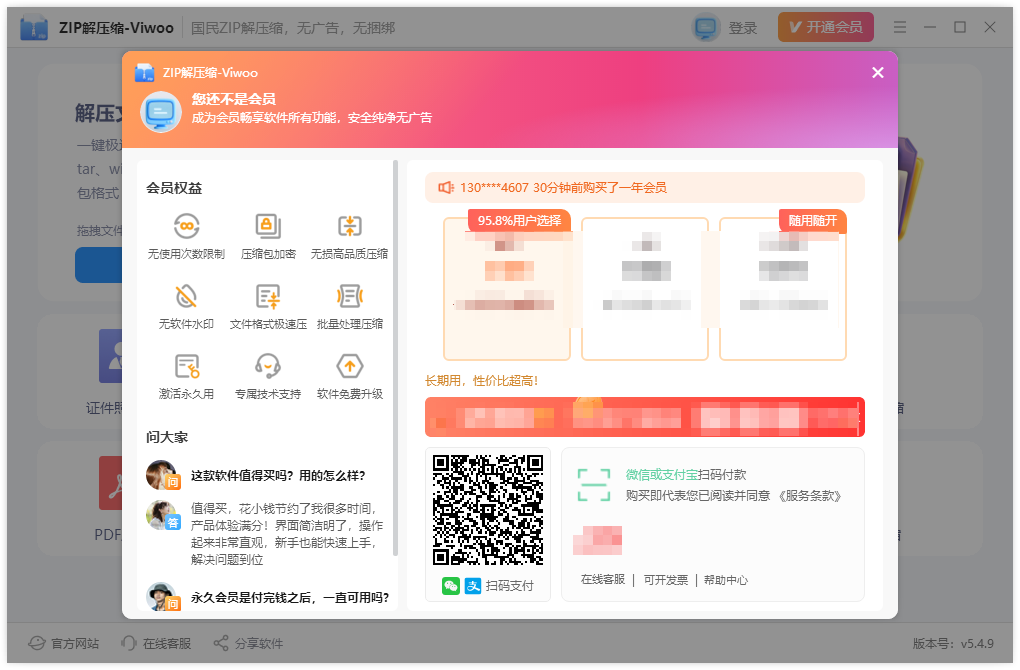Select the plan card tagged 随用随开

pos(783,288)
